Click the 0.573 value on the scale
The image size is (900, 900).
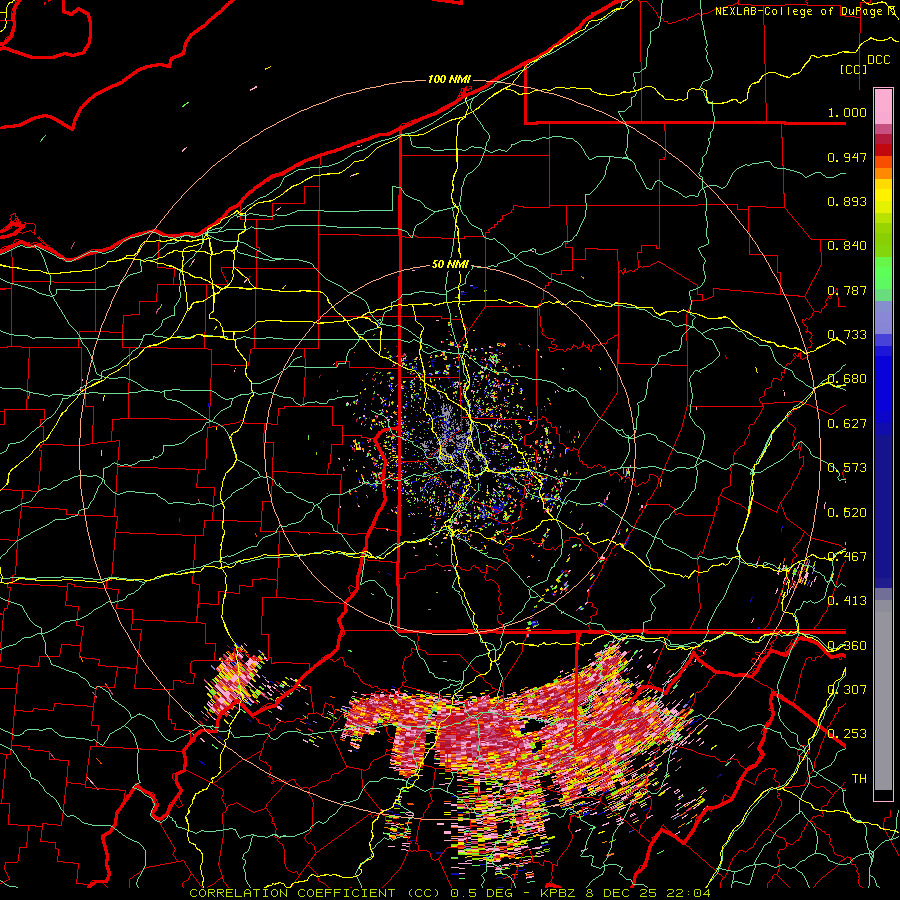(x=847, y=467)
